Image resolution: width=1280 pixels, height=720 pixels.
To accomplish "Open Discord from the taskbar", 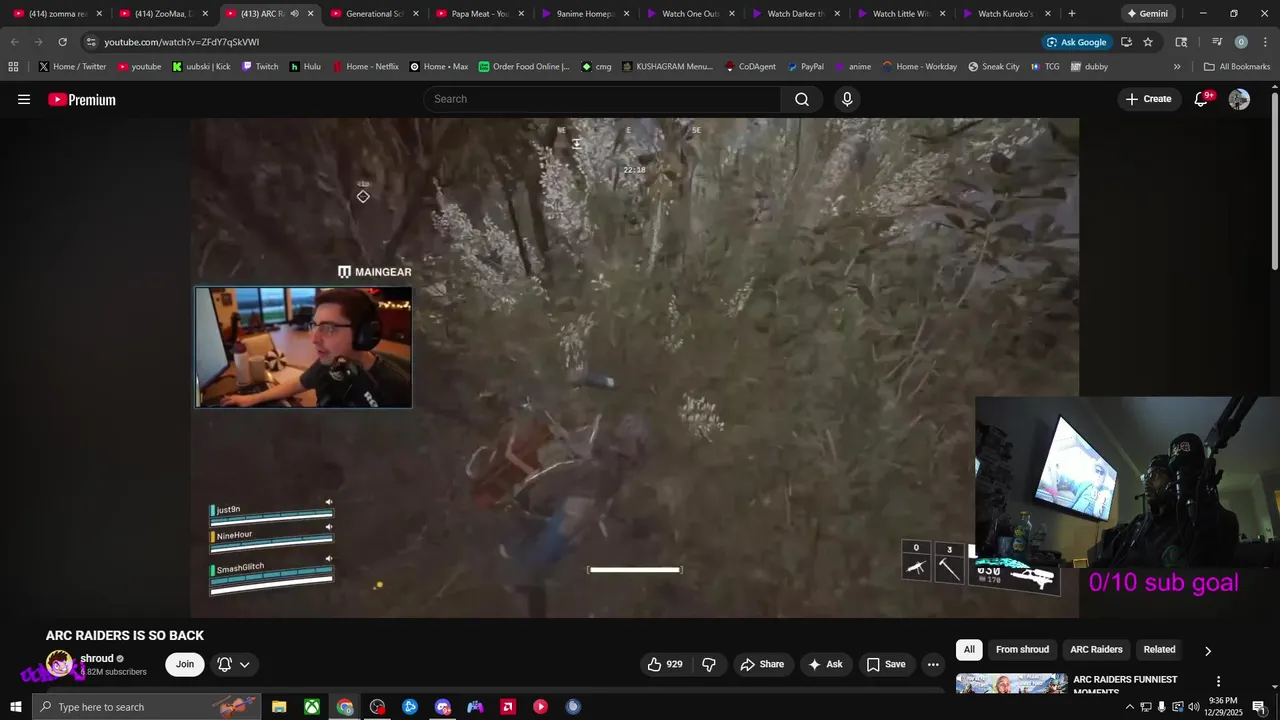I will (443, 707).
